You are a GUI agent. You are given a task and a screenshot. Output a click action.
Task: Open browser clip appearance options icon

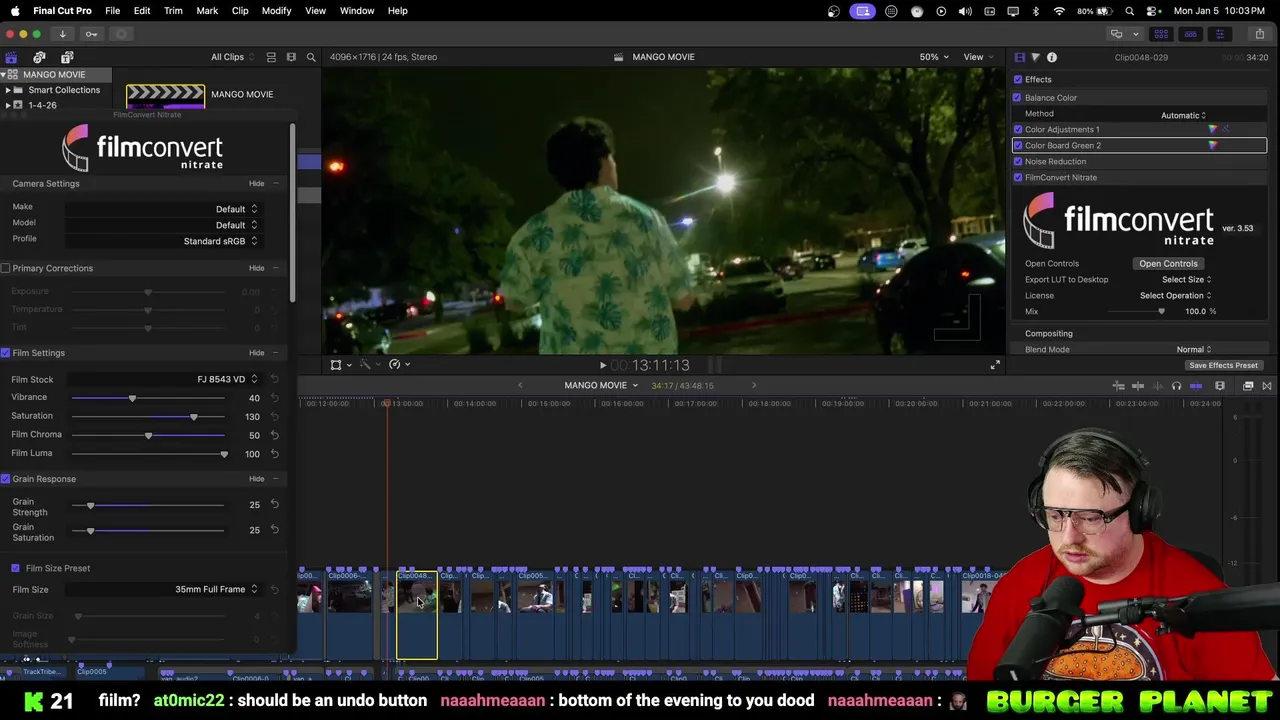coord(291,57)
